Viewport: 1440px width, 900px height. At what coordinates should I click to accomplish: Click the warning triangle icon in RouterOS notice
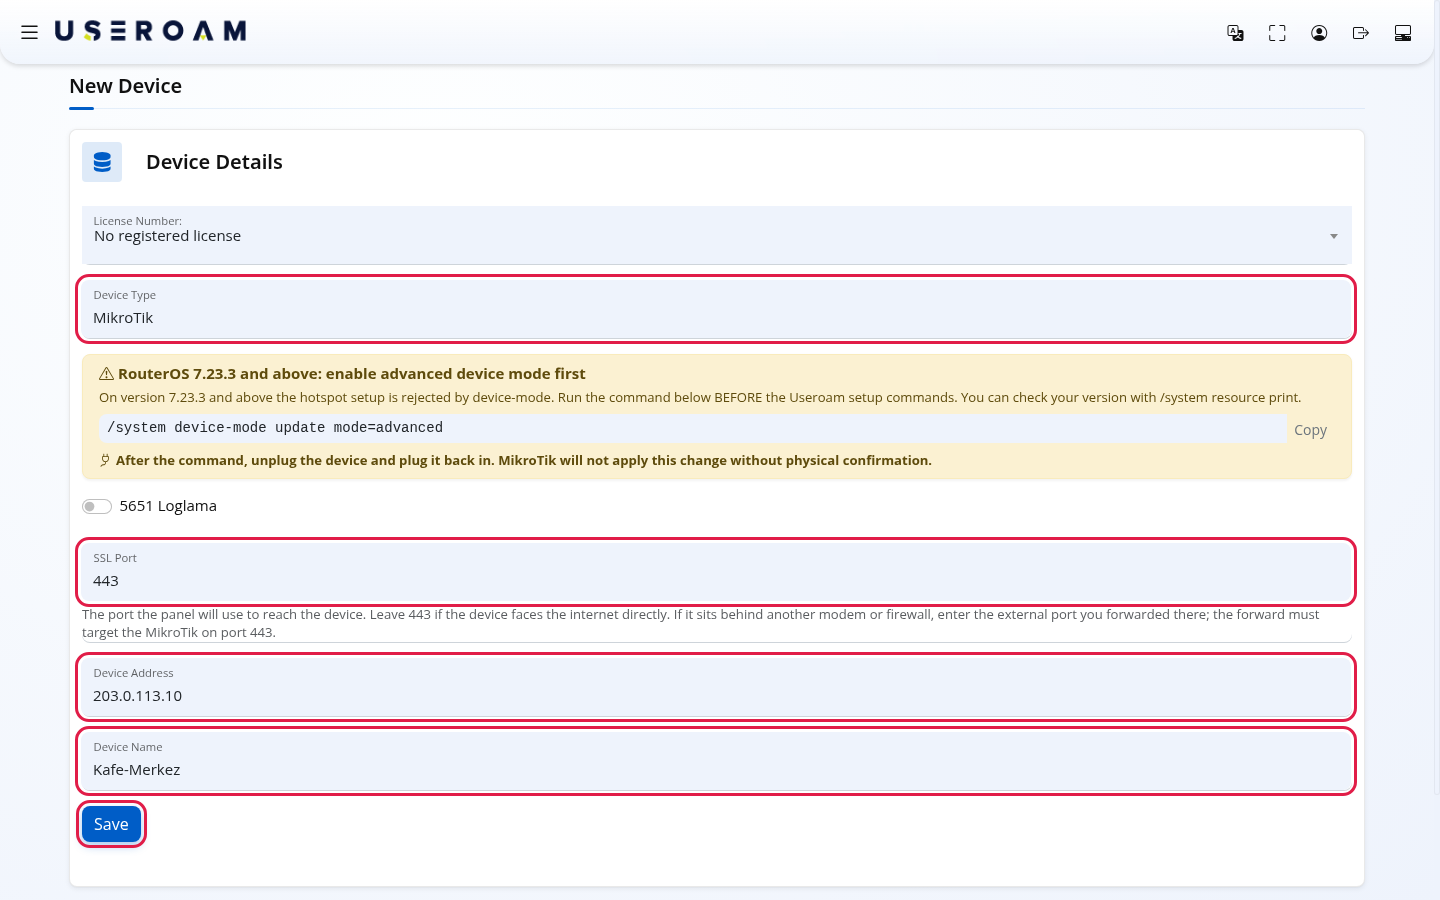(106, 374)
